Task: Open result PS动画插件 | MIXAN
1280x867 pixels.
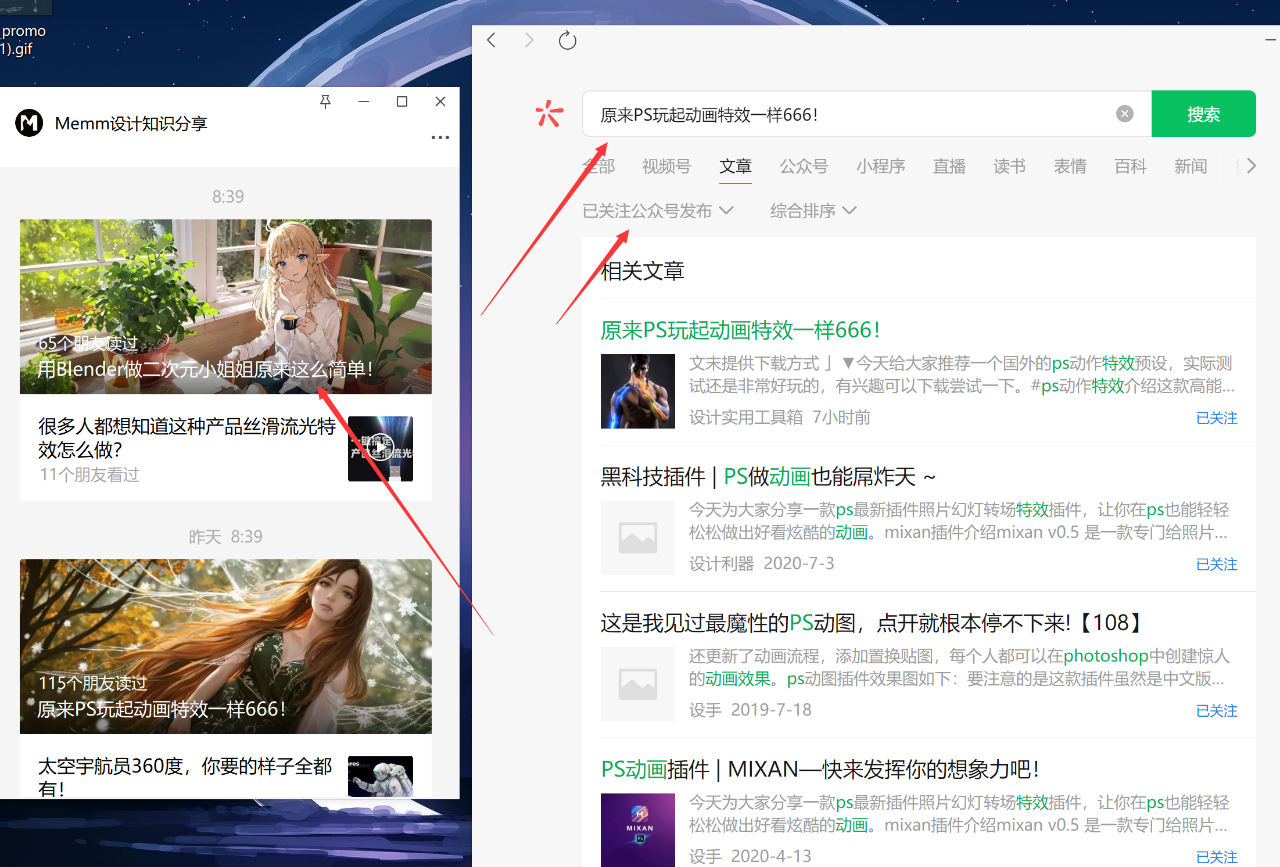Action: [820, 770]
